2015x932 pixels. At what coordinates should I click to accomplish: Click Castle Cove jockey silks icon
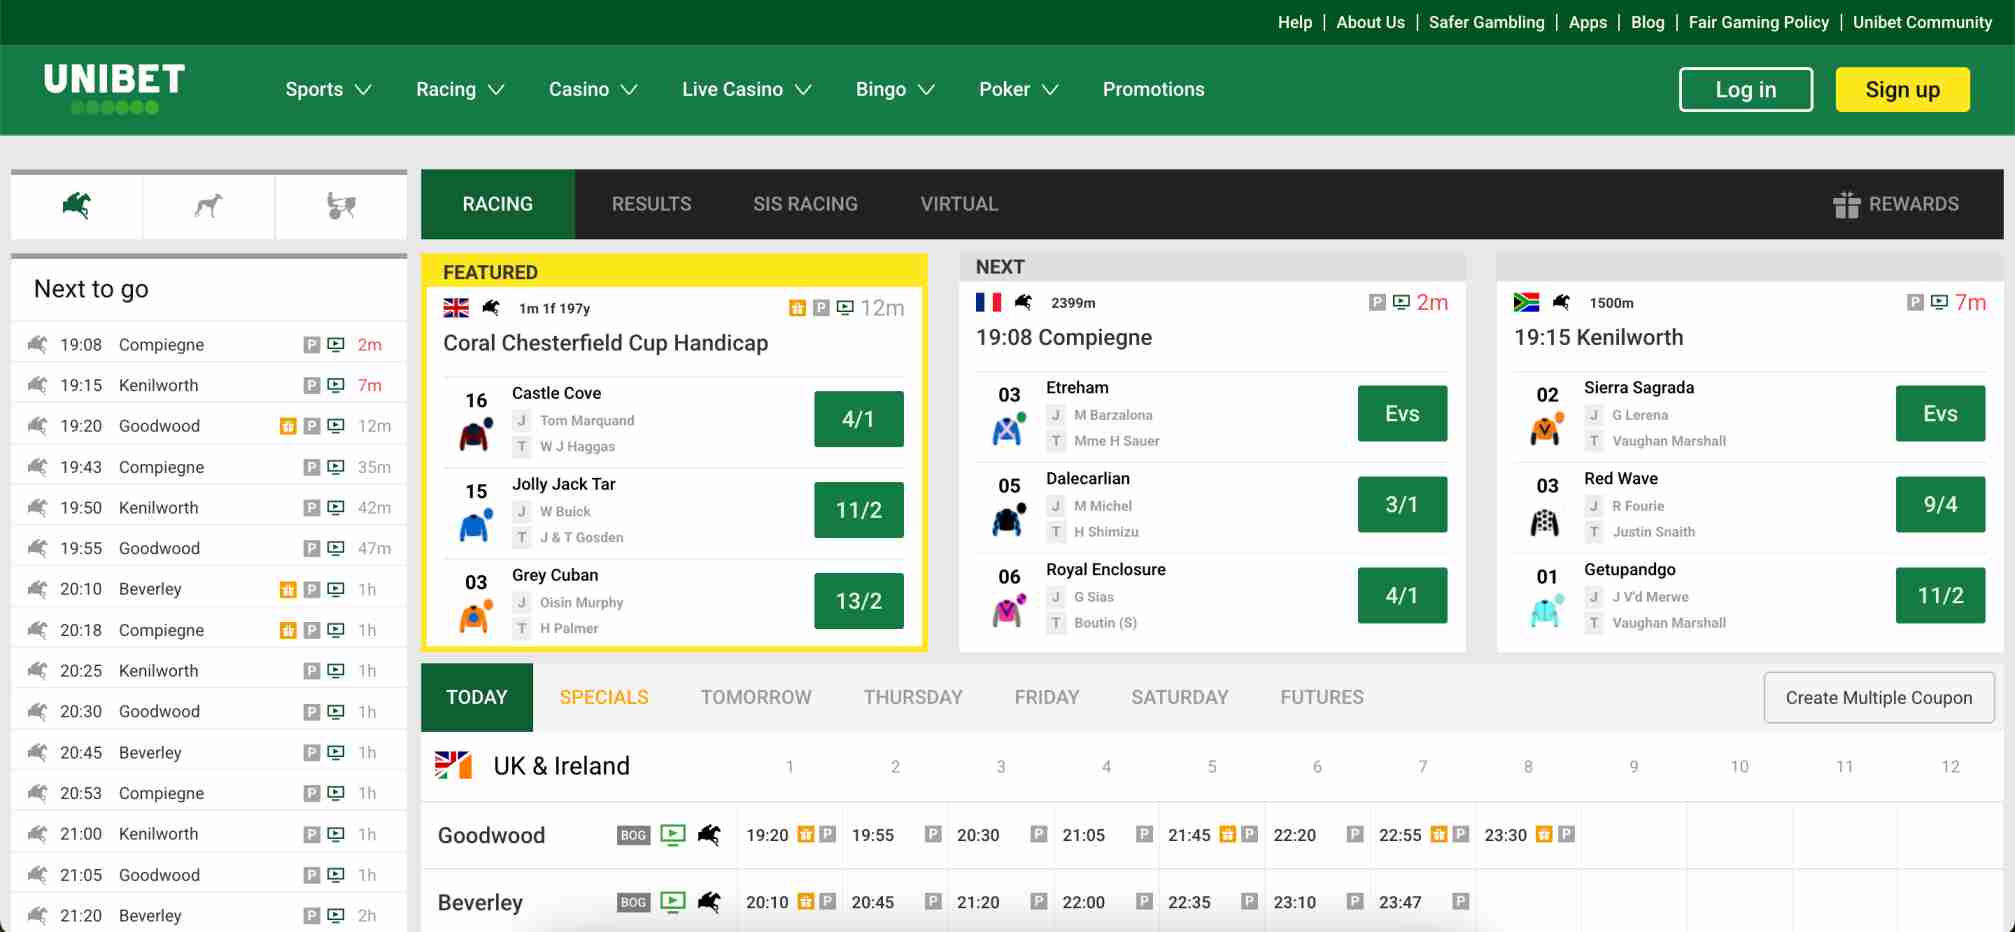pyautogui.click(x=475, y=435)
